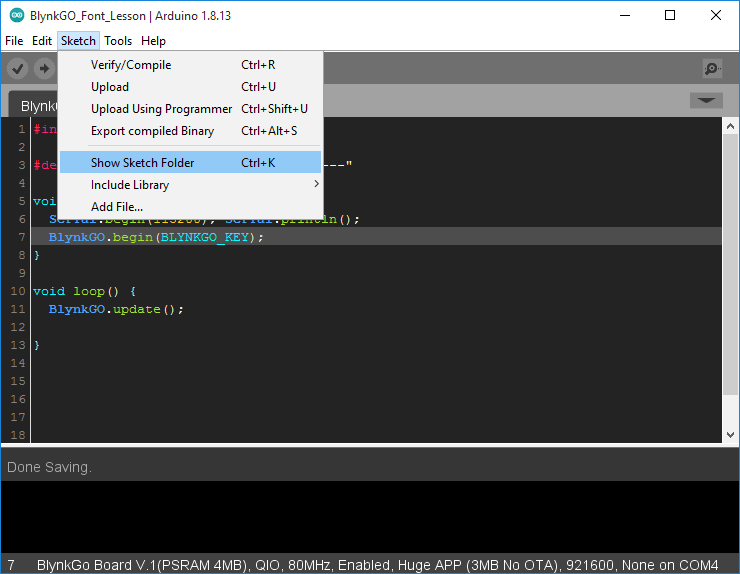Viewport: 740px width, 574px height.
Task: Click the Upload arrow toolbar button
Action: coord(44,69)
